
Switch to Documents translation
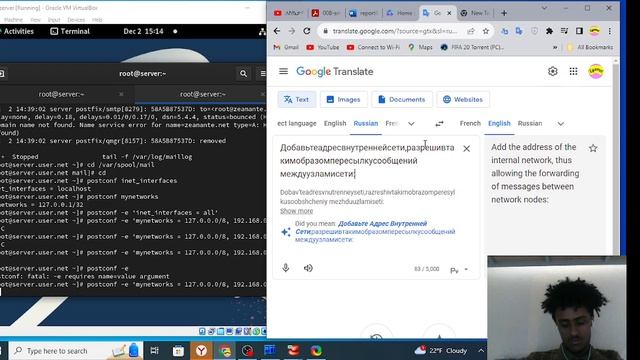click(402, 99)
